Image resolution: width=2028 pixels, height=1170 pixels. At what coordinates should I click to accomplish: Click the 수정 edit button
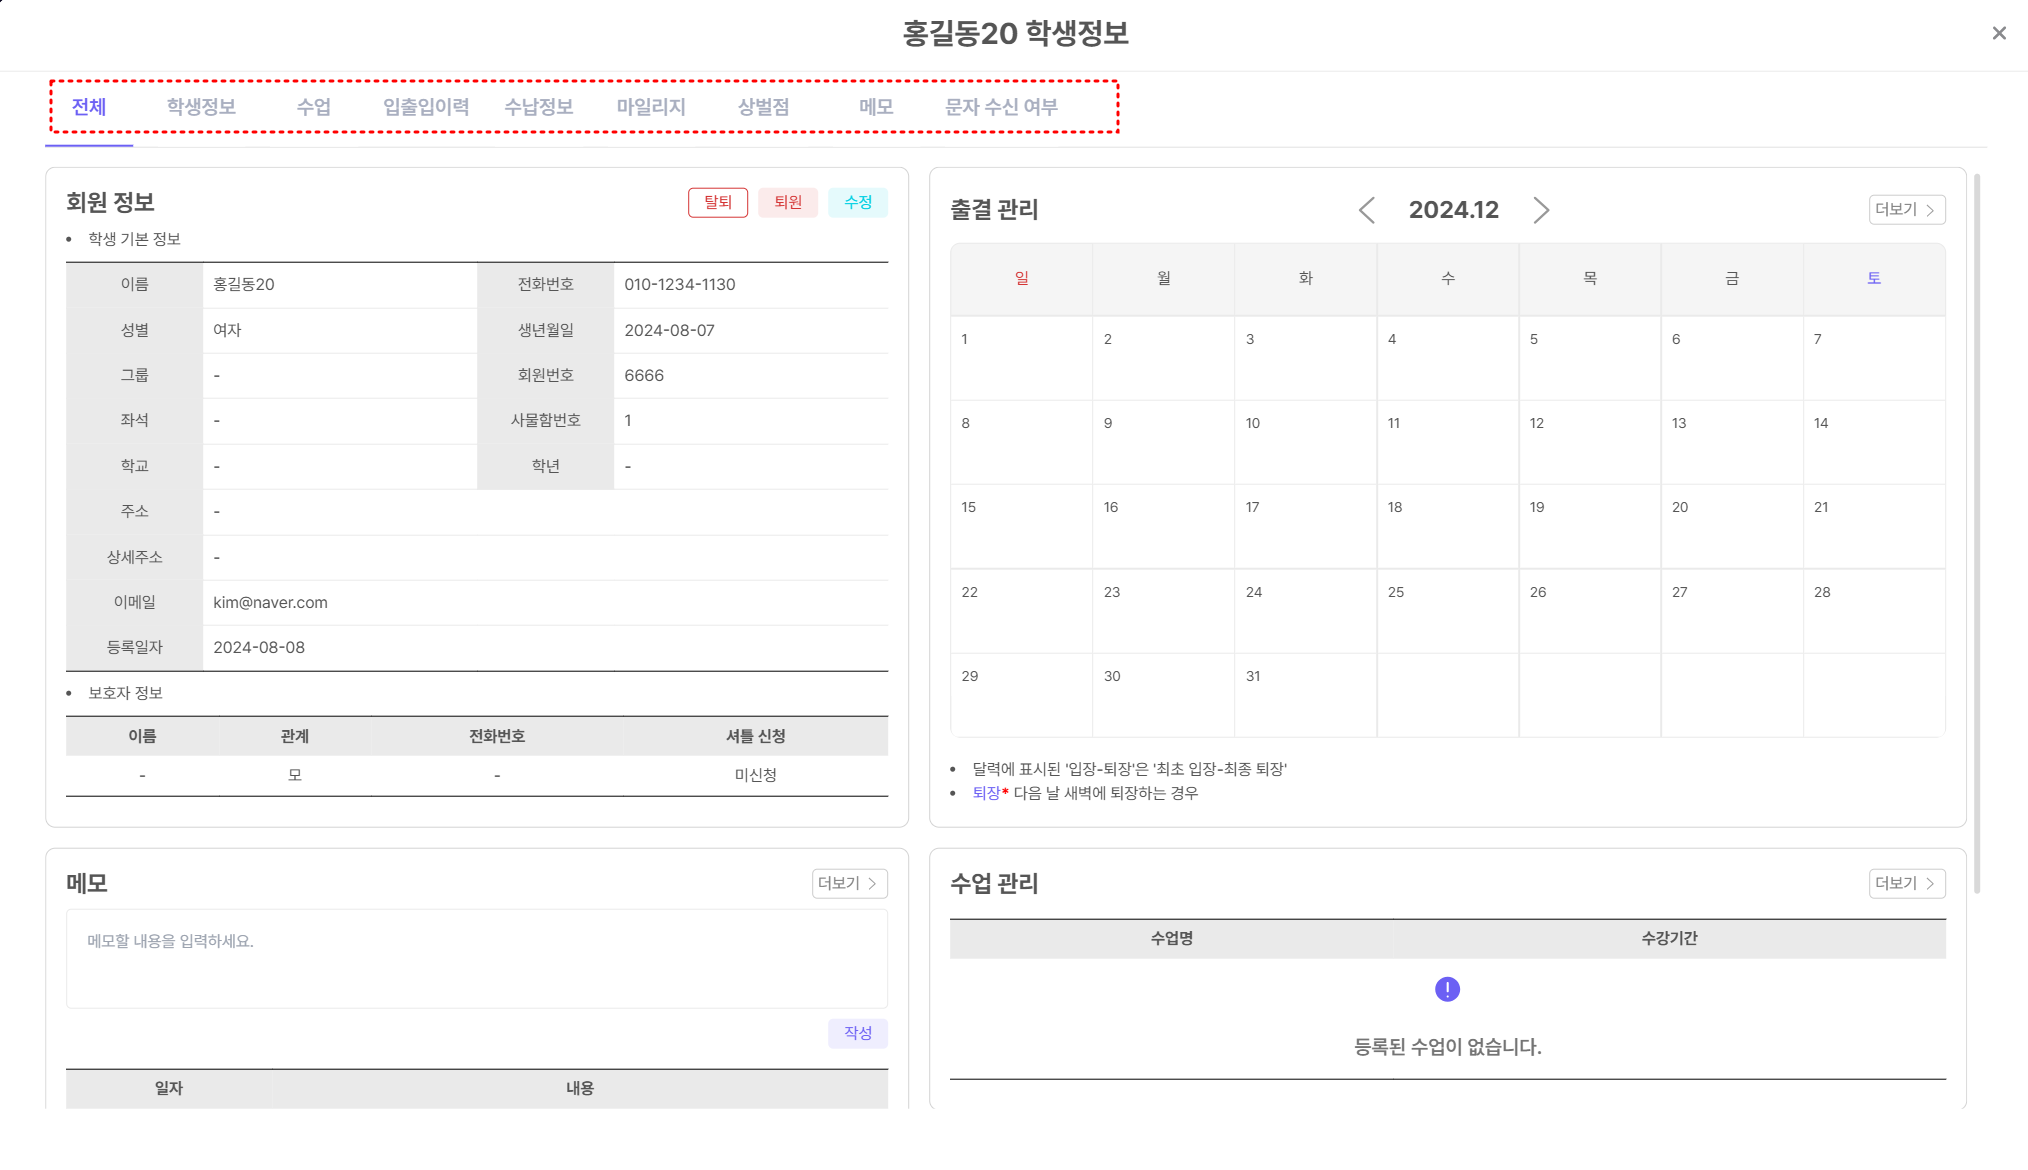[857, 202]
